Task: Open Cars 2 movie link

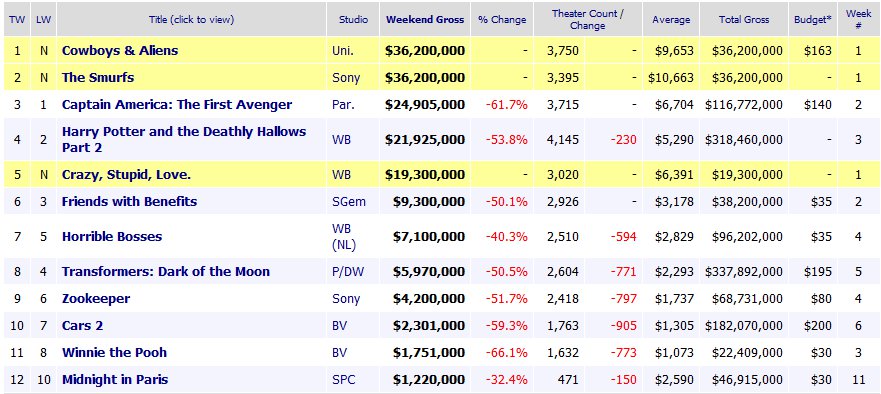Action: pyautogui.click(x=83, y=325)
